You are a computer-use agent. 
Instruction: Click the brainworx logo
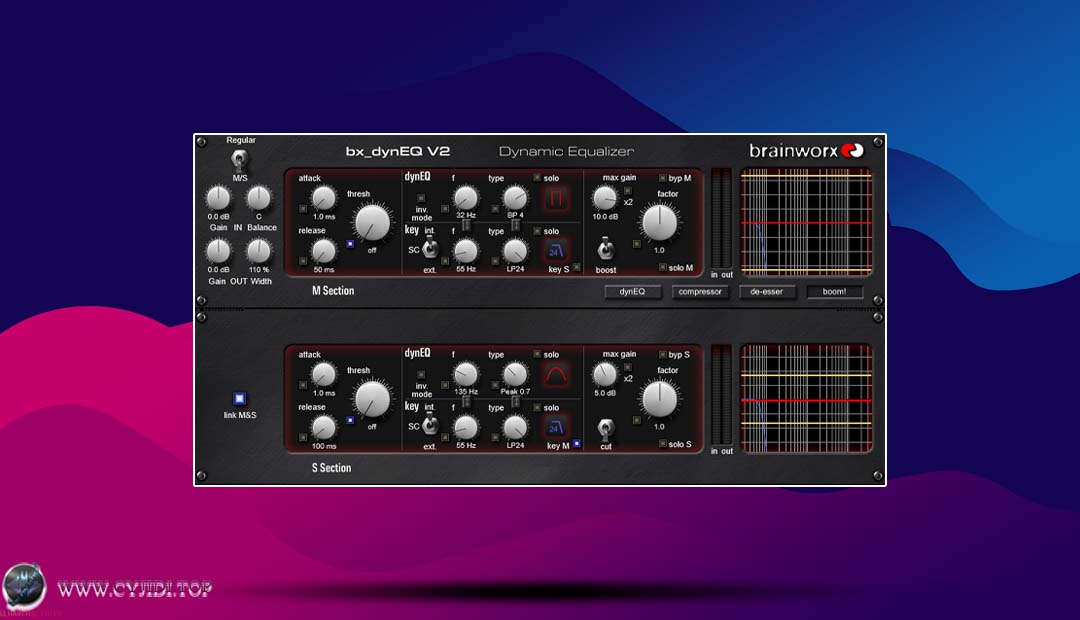pos(806,151)
